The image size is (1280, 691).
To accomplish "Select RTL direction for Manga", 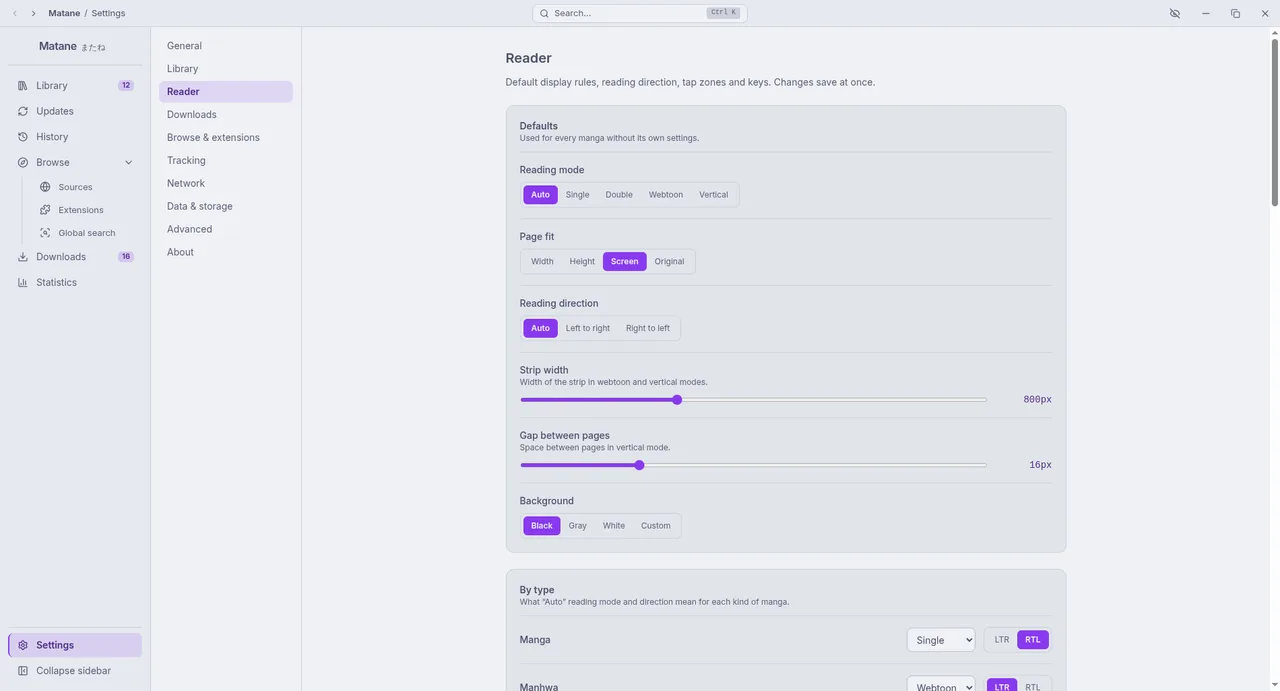I will (1033, 640).
